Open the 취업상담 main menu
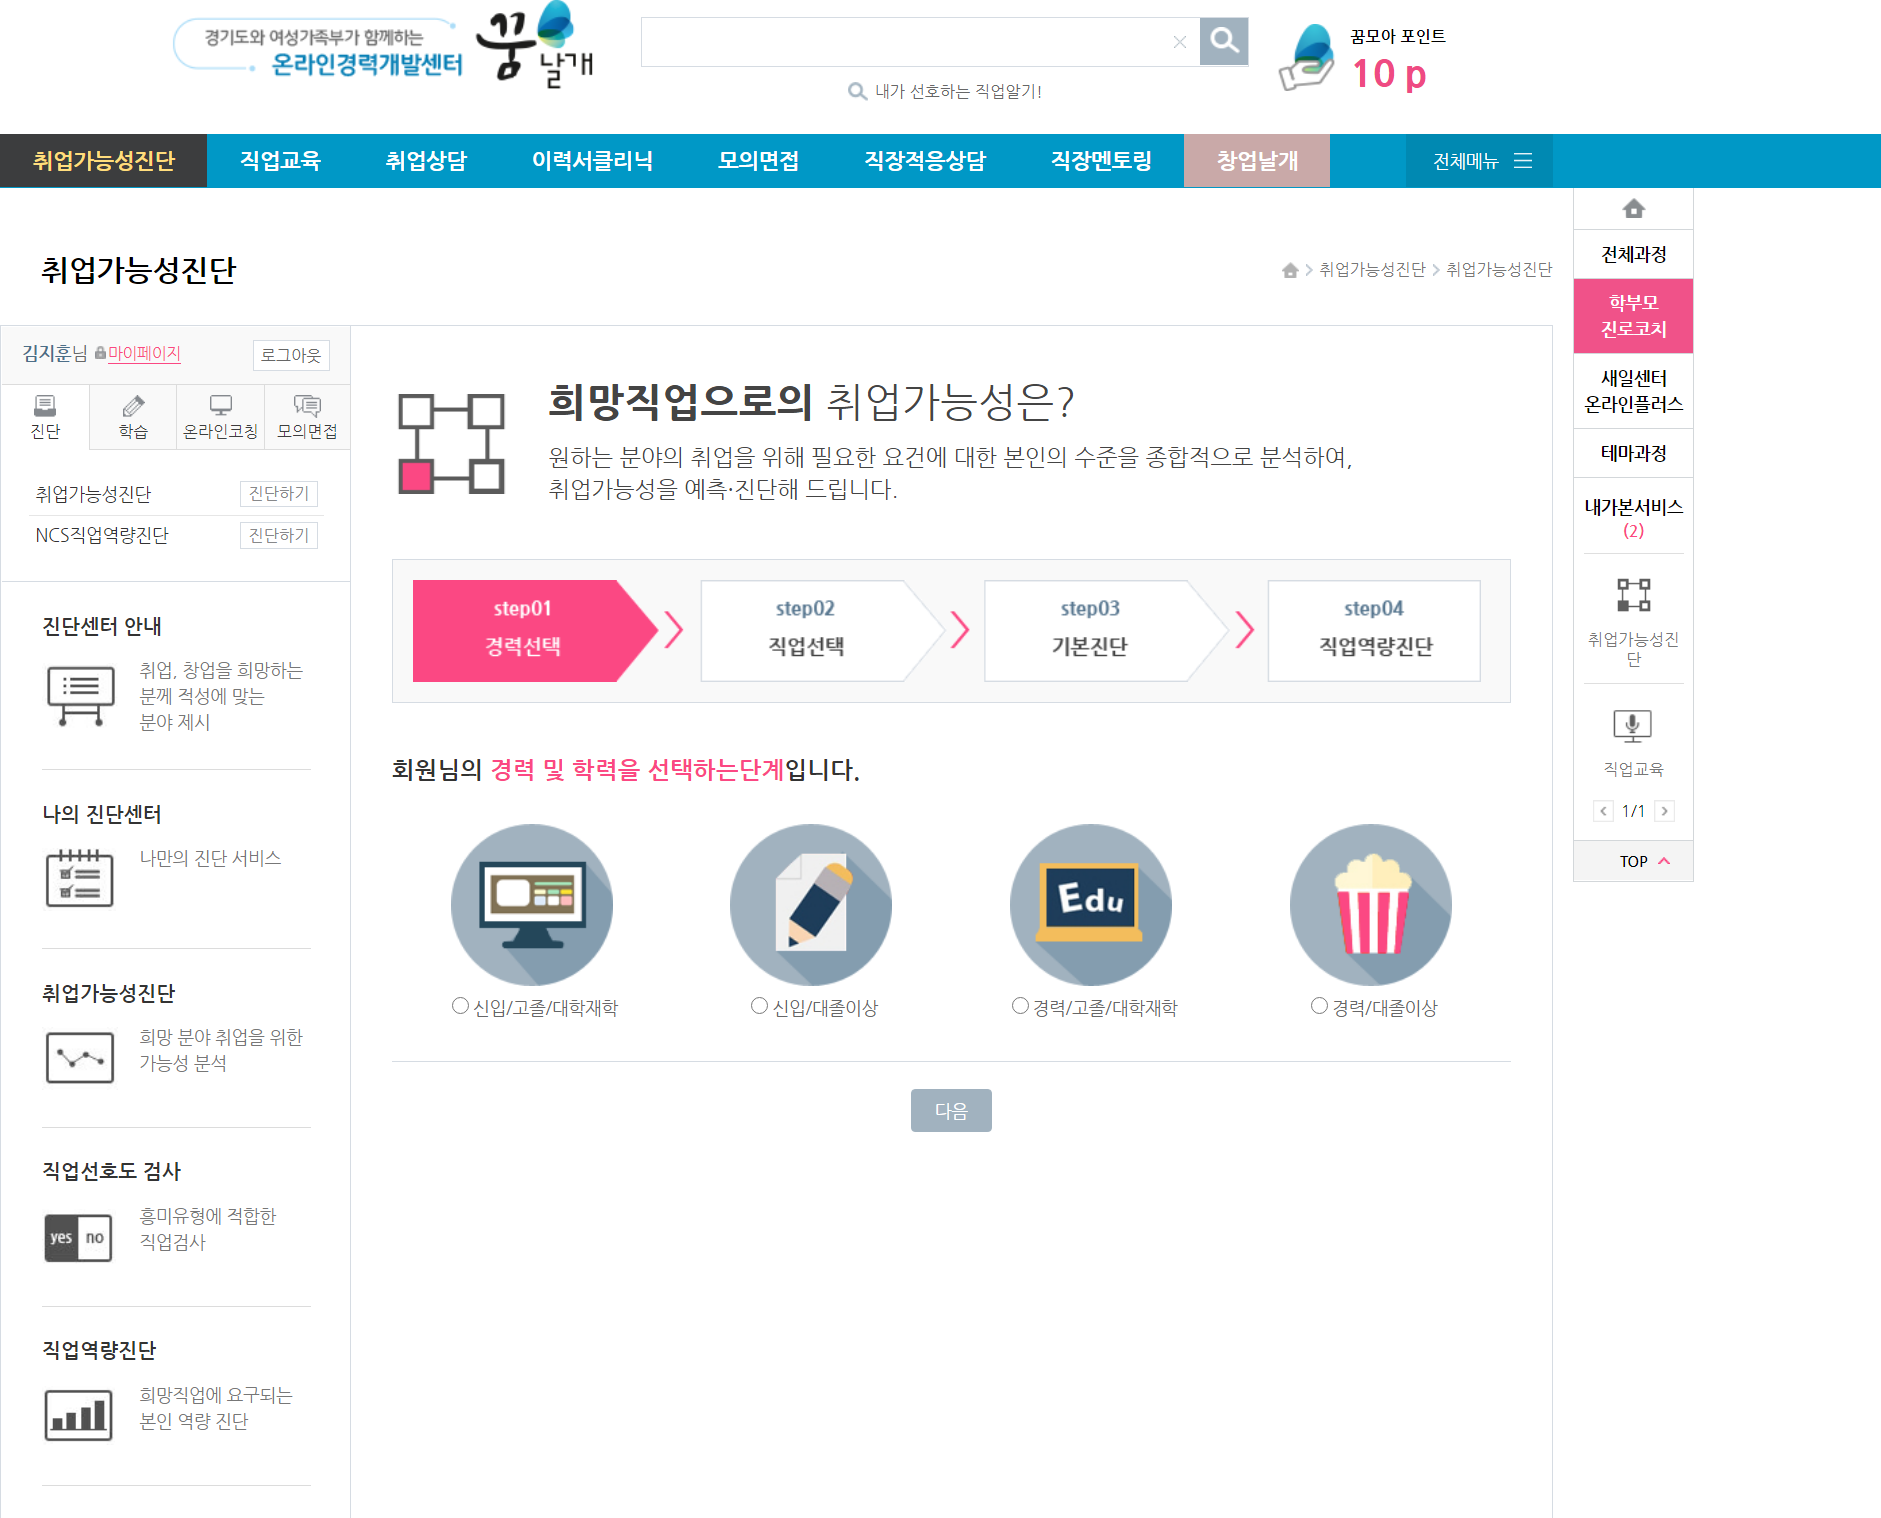The image size is (1881, 1518). pos(426,161)
